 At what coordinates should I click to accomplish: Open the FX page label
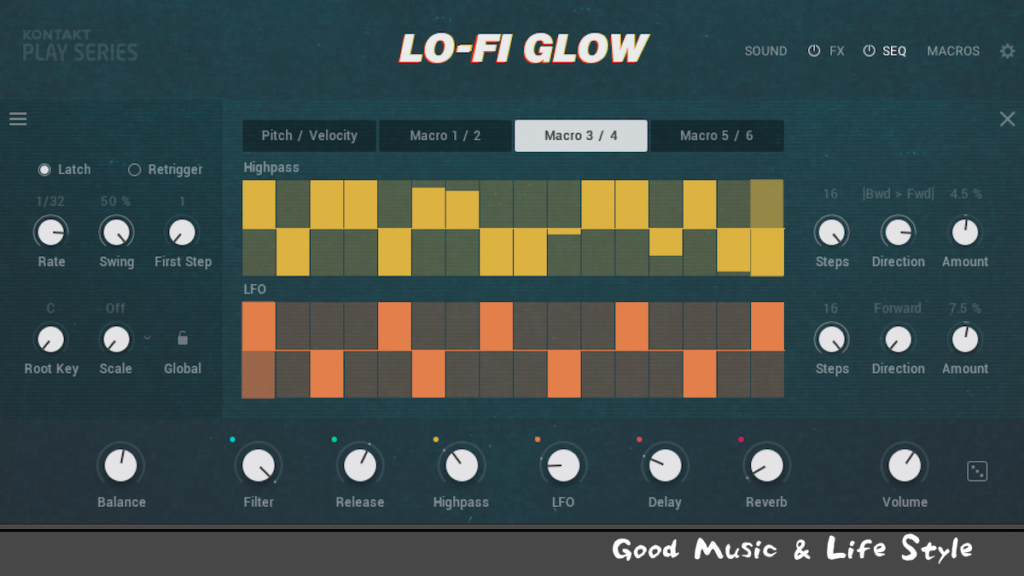point(837,51)
